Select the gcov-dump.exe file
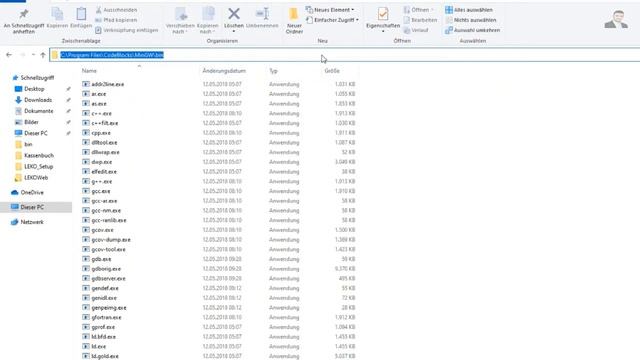The width and height of the screenshot is (640, 360). (111, 240)
